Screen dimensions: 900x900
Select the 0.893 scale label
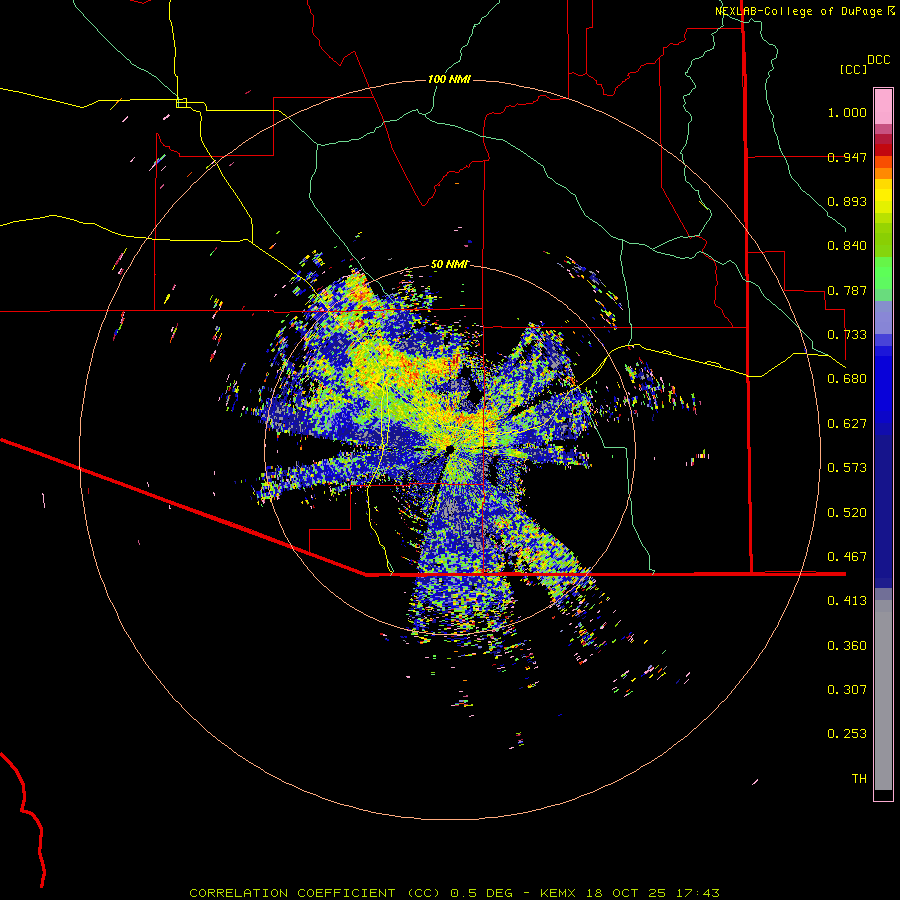[x=847, y=201]
